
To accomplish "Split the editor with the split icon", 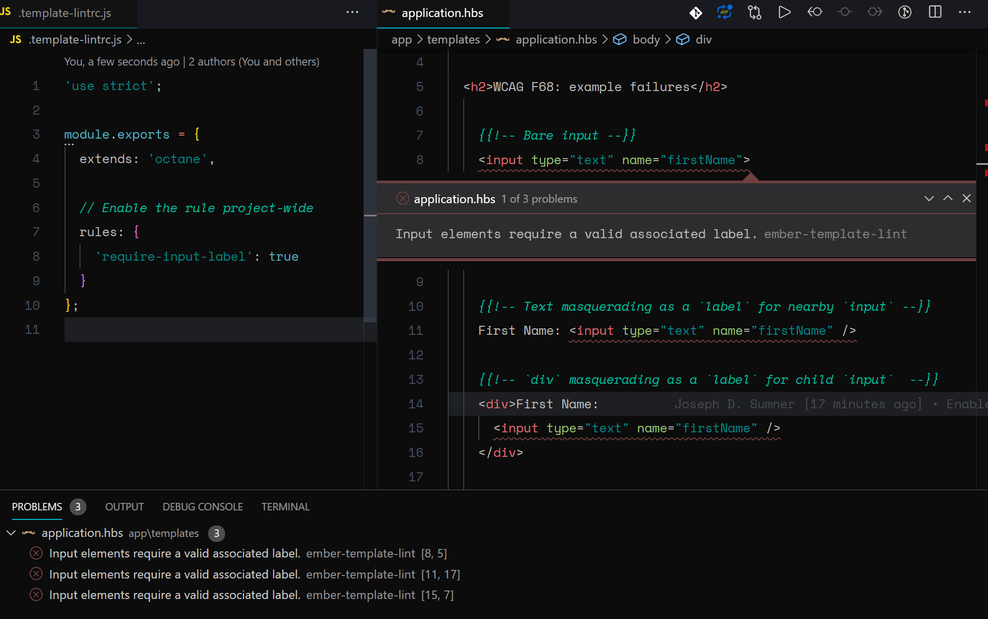I will 935,12.
